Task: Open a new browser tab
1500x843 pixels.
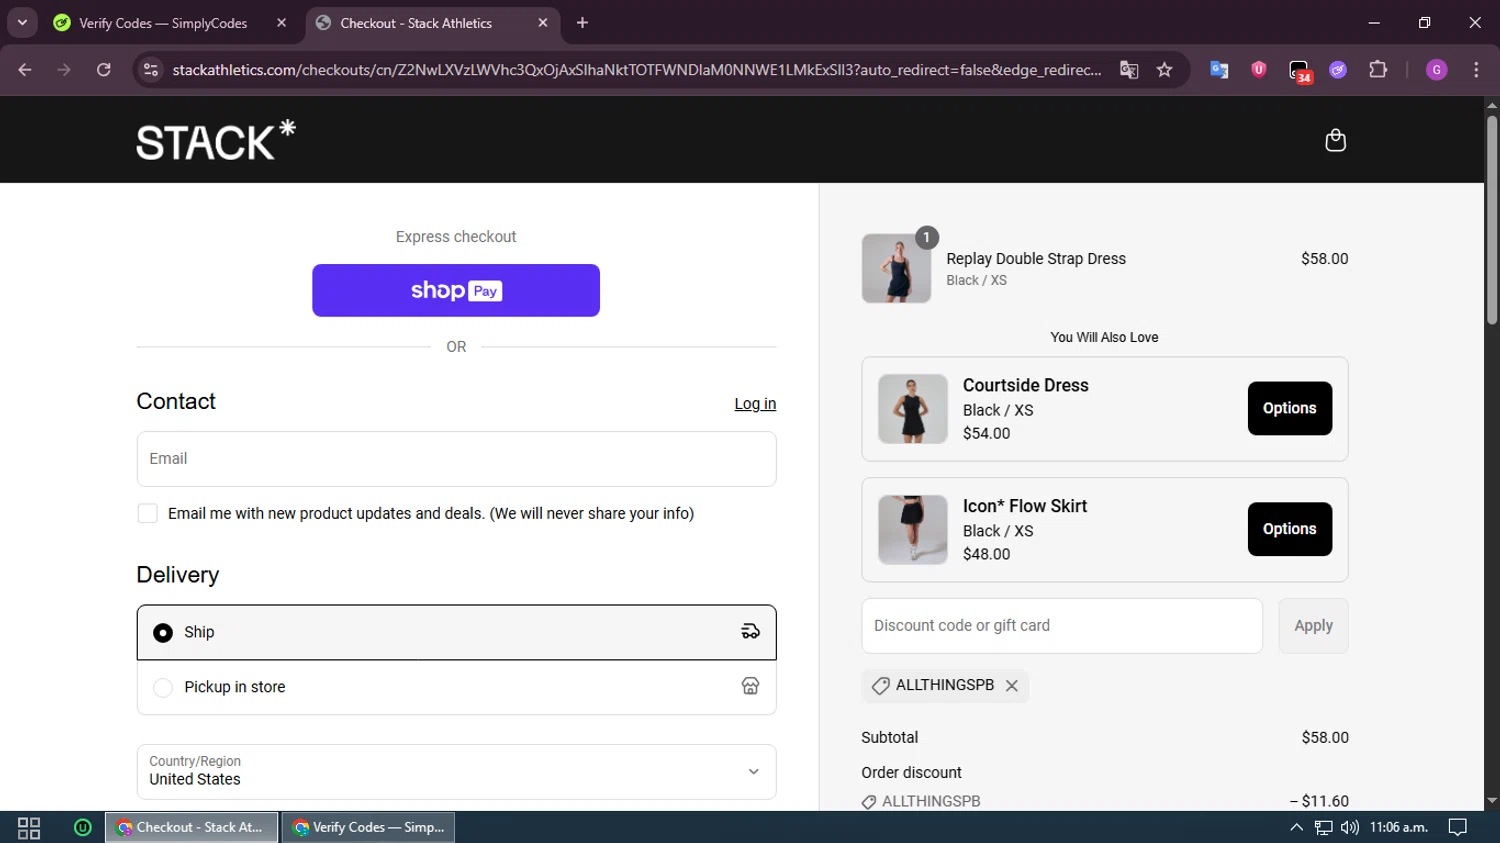Action: [x=583, y=23]
